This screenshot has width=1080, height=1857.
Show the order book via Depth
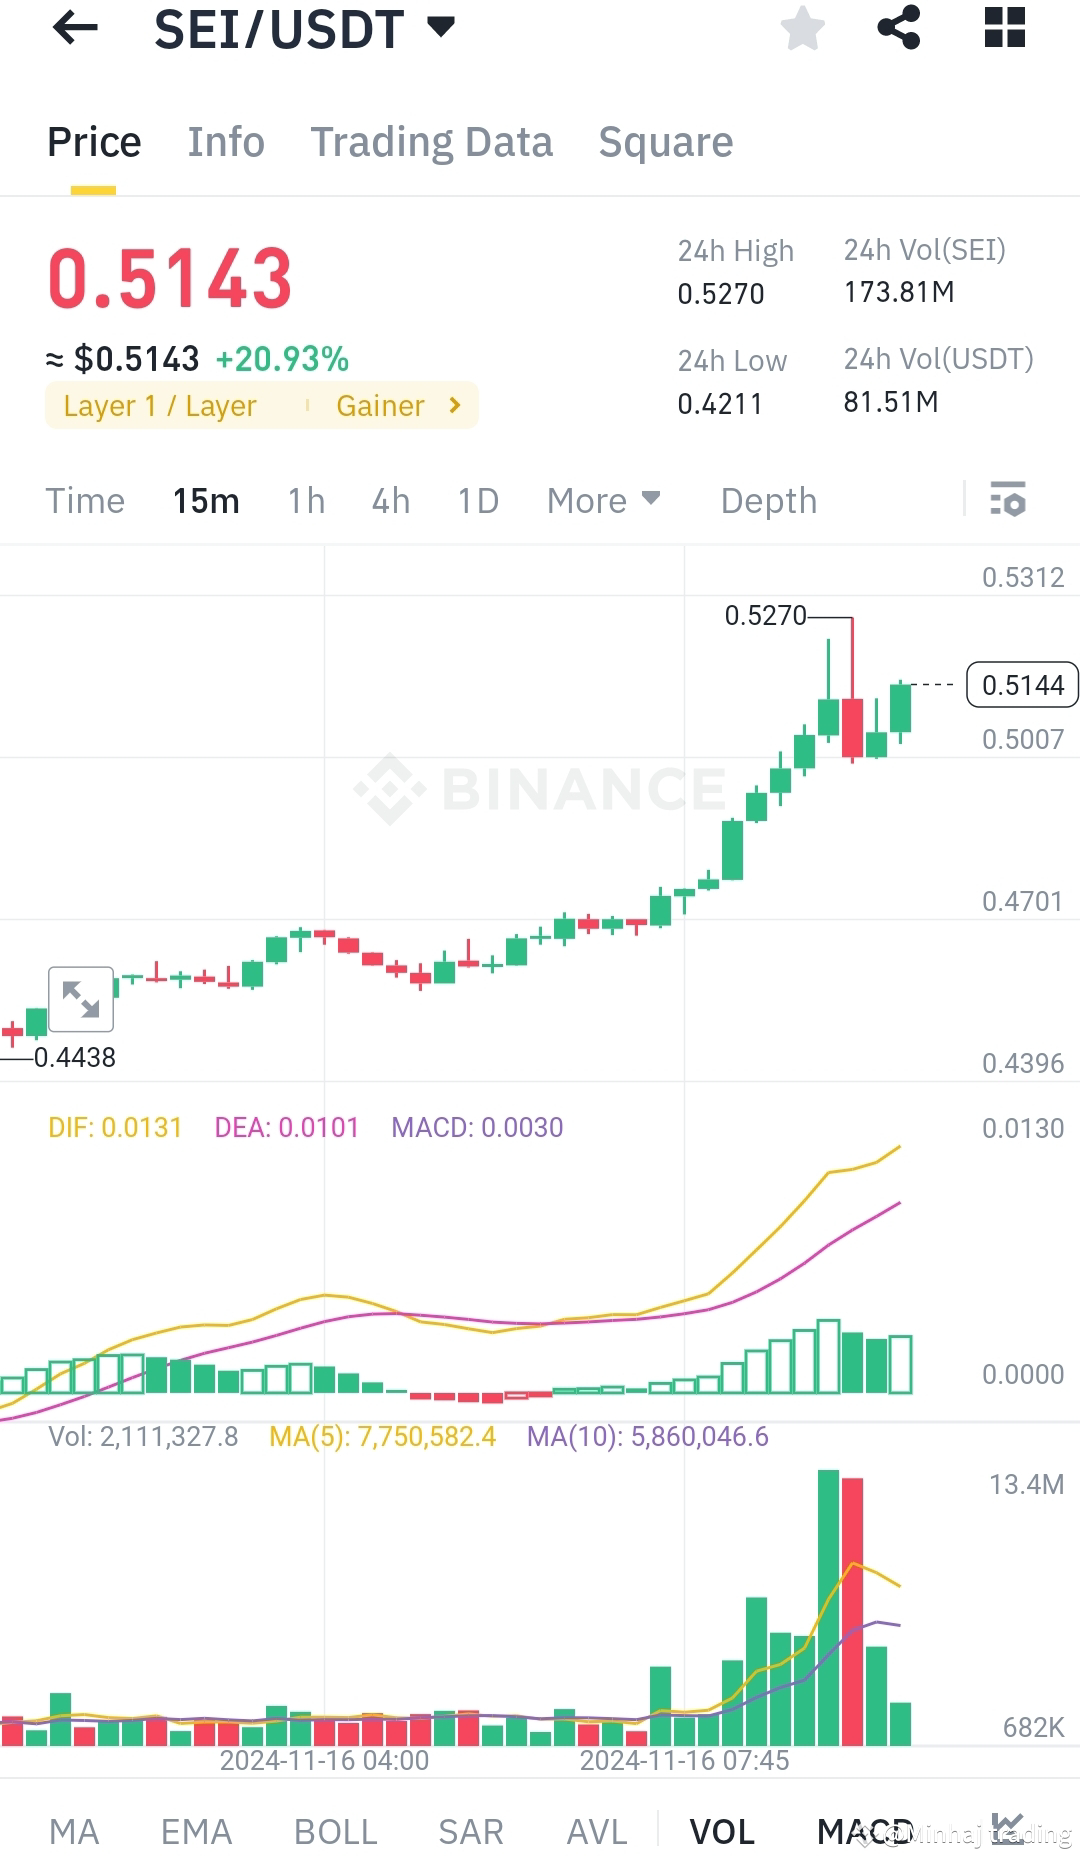point(767,500)
